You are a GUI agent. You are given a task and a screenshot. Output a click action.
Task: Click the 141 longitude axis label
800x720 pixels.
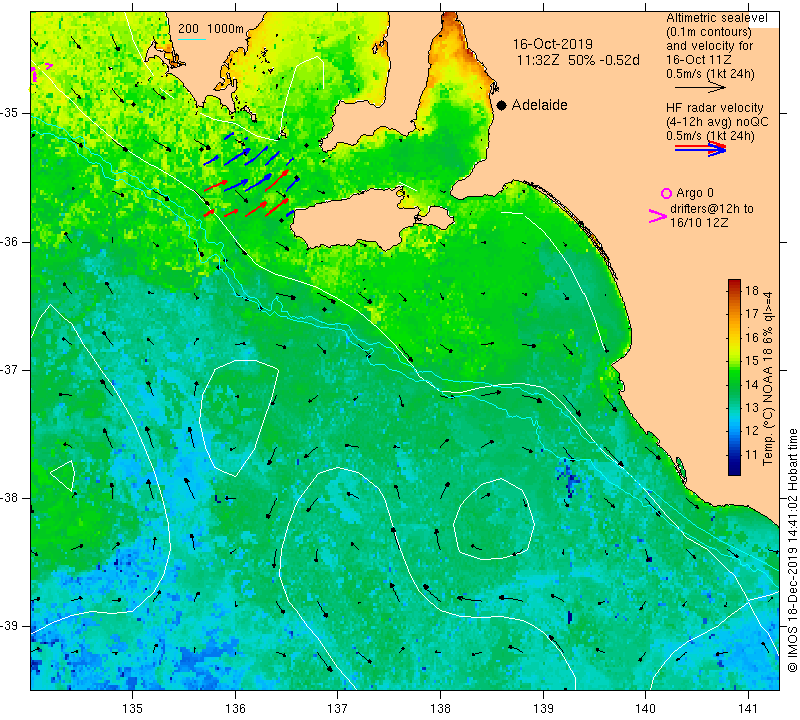(748, 708)
